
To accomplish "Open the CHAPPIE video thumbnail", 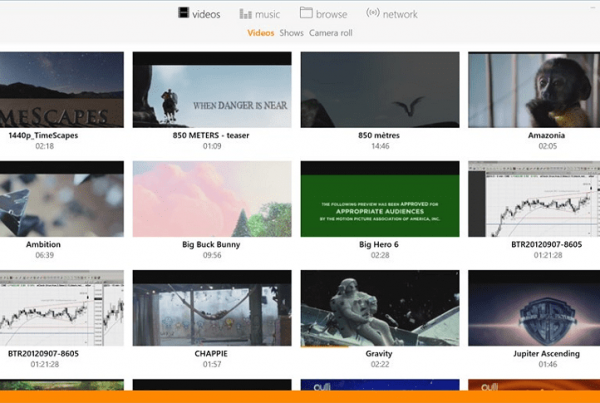I will (212, 308).
